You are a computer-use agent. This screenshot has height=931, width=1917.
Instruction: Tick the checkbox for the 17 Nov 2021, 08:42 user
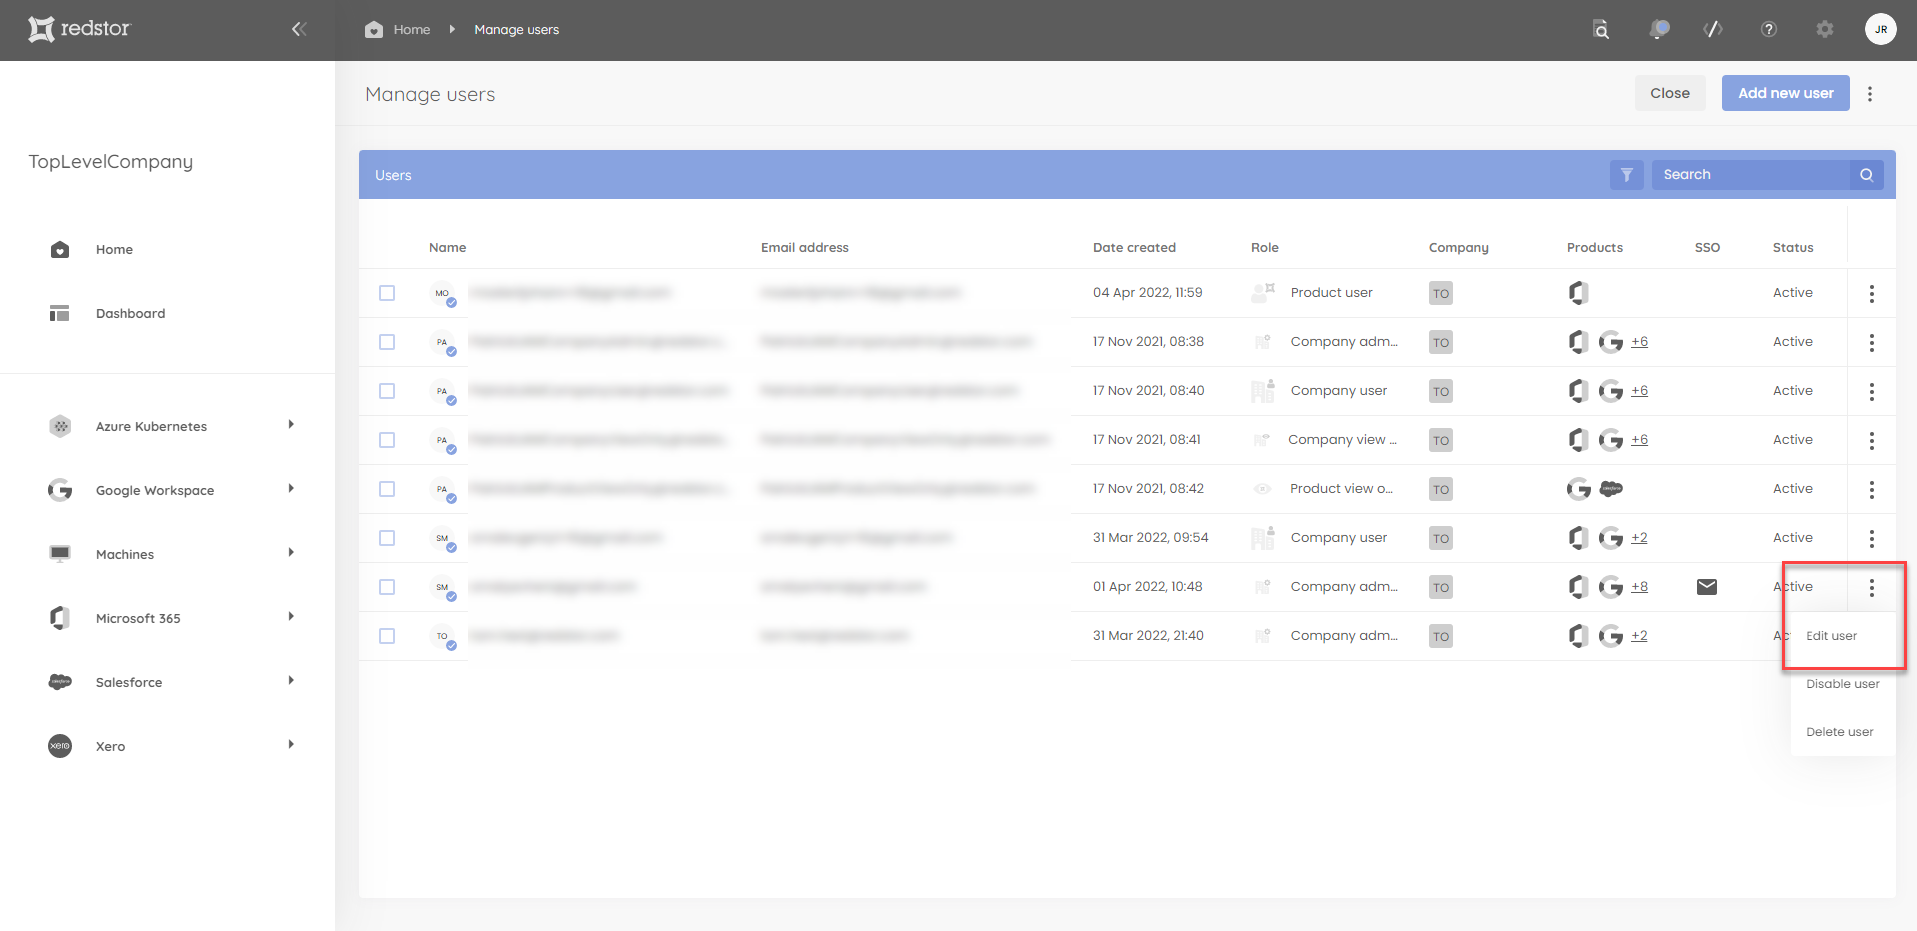pyautogui.click(x=387, y=489)
